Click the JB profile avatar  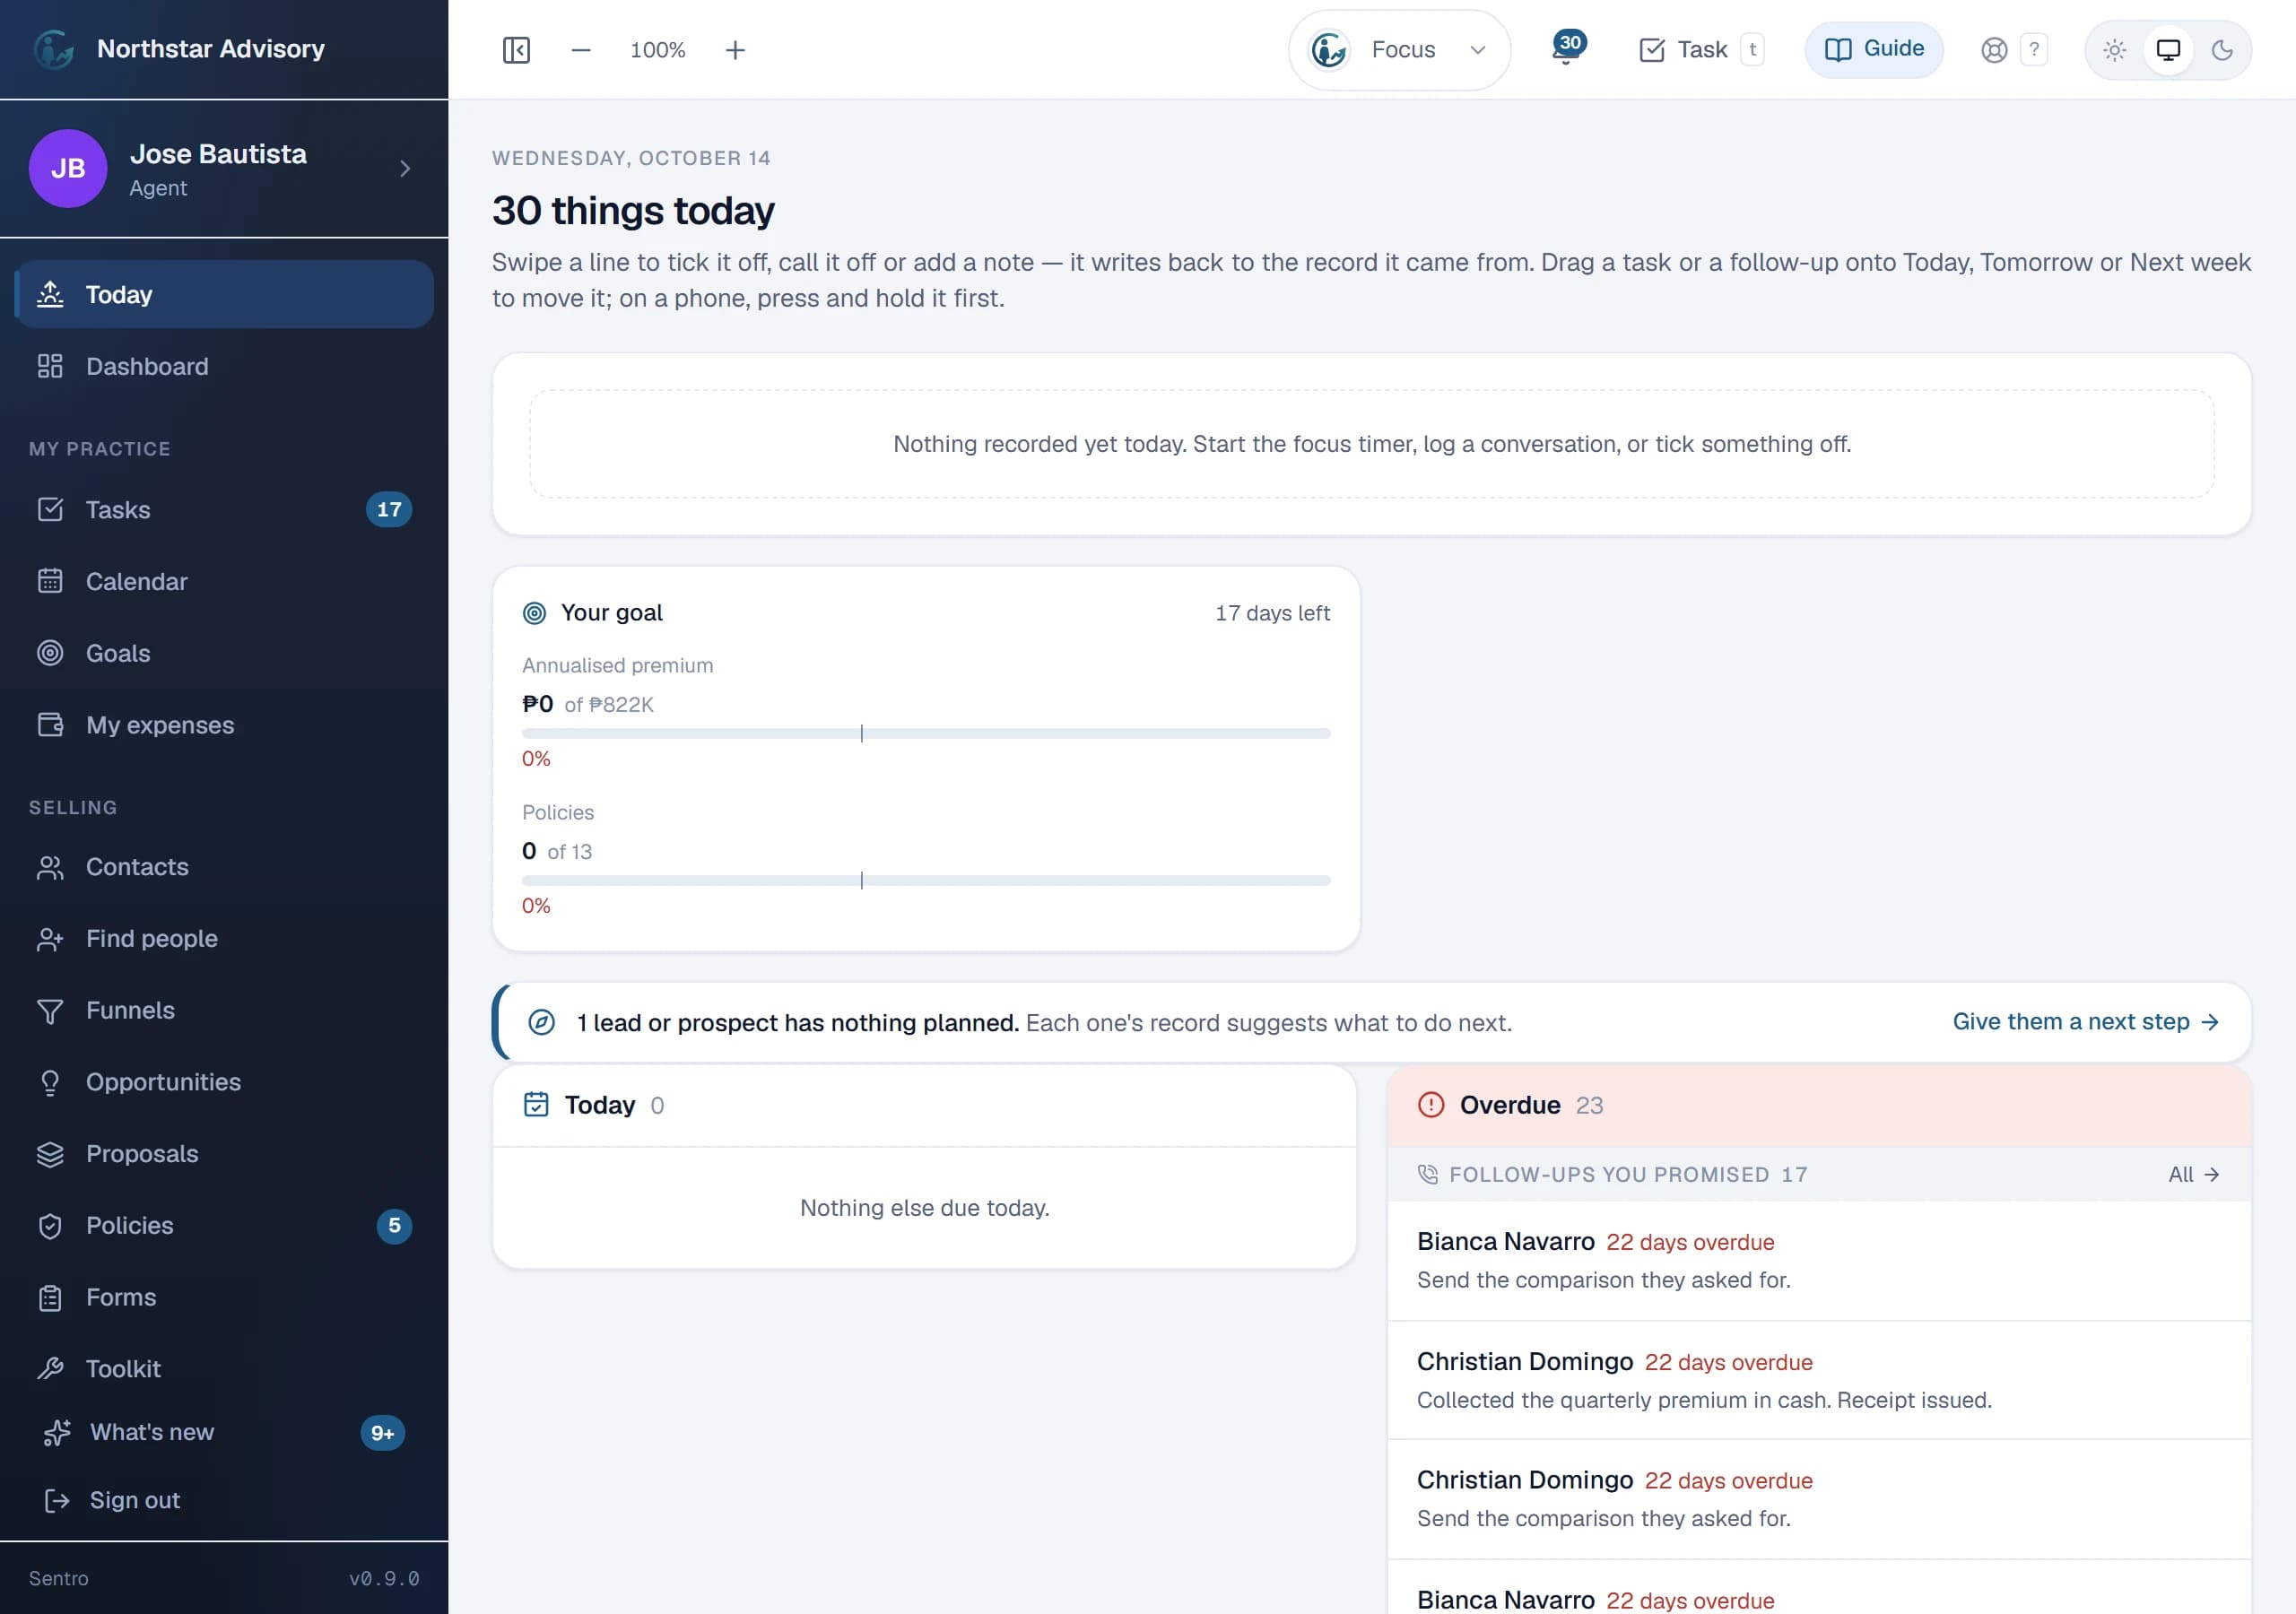click(68, 168)
